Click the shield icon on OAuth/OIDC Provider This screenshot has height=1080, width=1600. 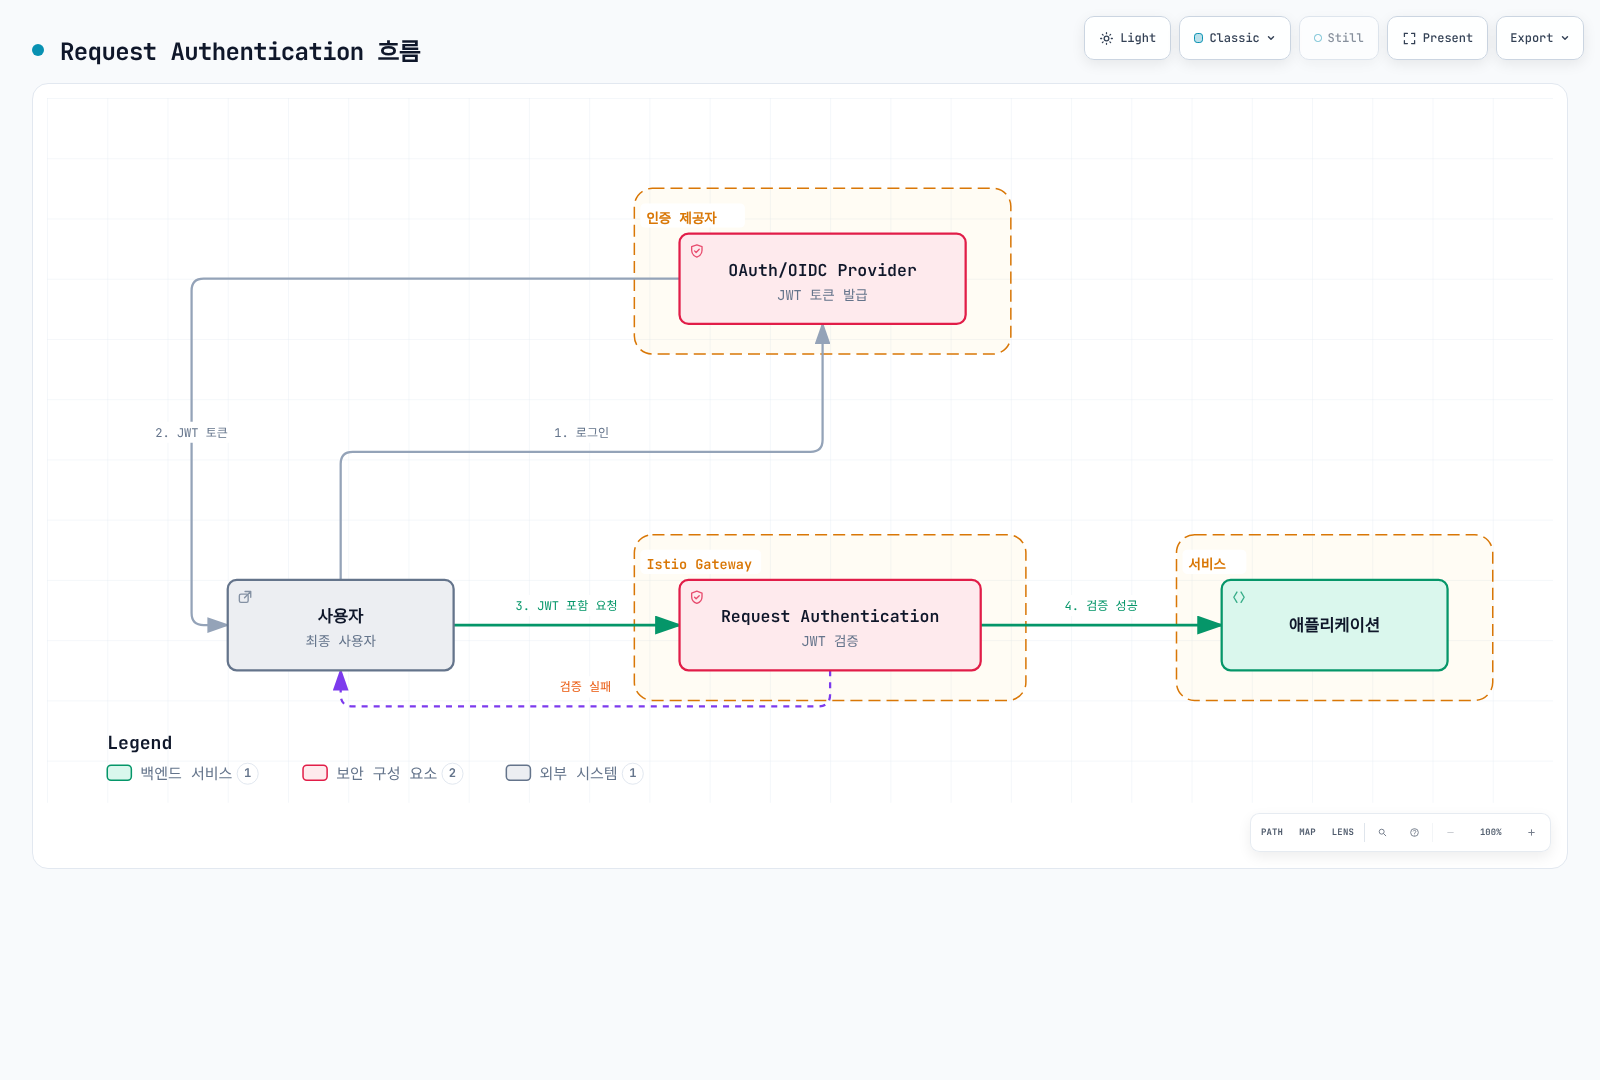697,251
